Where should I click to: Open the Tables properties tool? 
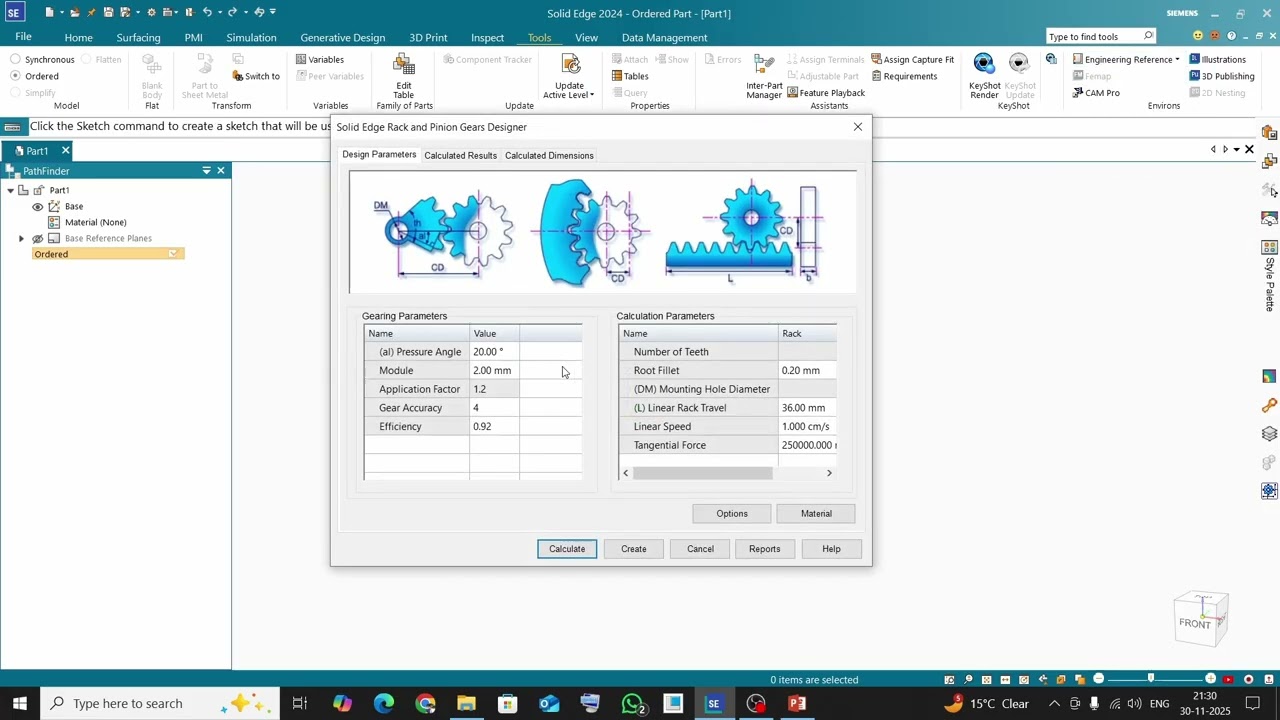[x=630, y=76]
